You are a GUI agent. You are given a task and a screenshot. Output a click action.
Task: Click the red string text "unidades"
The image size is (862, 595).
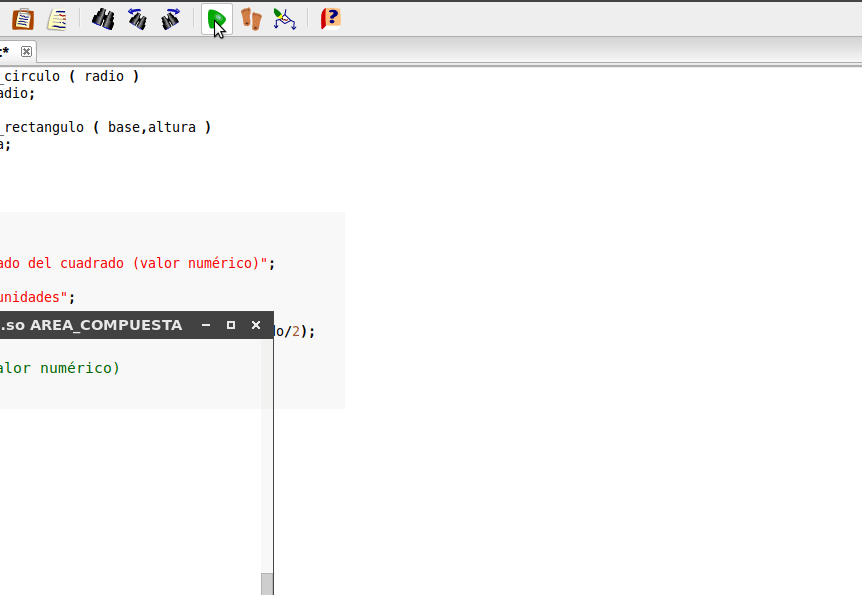click(x=30, y=298)
